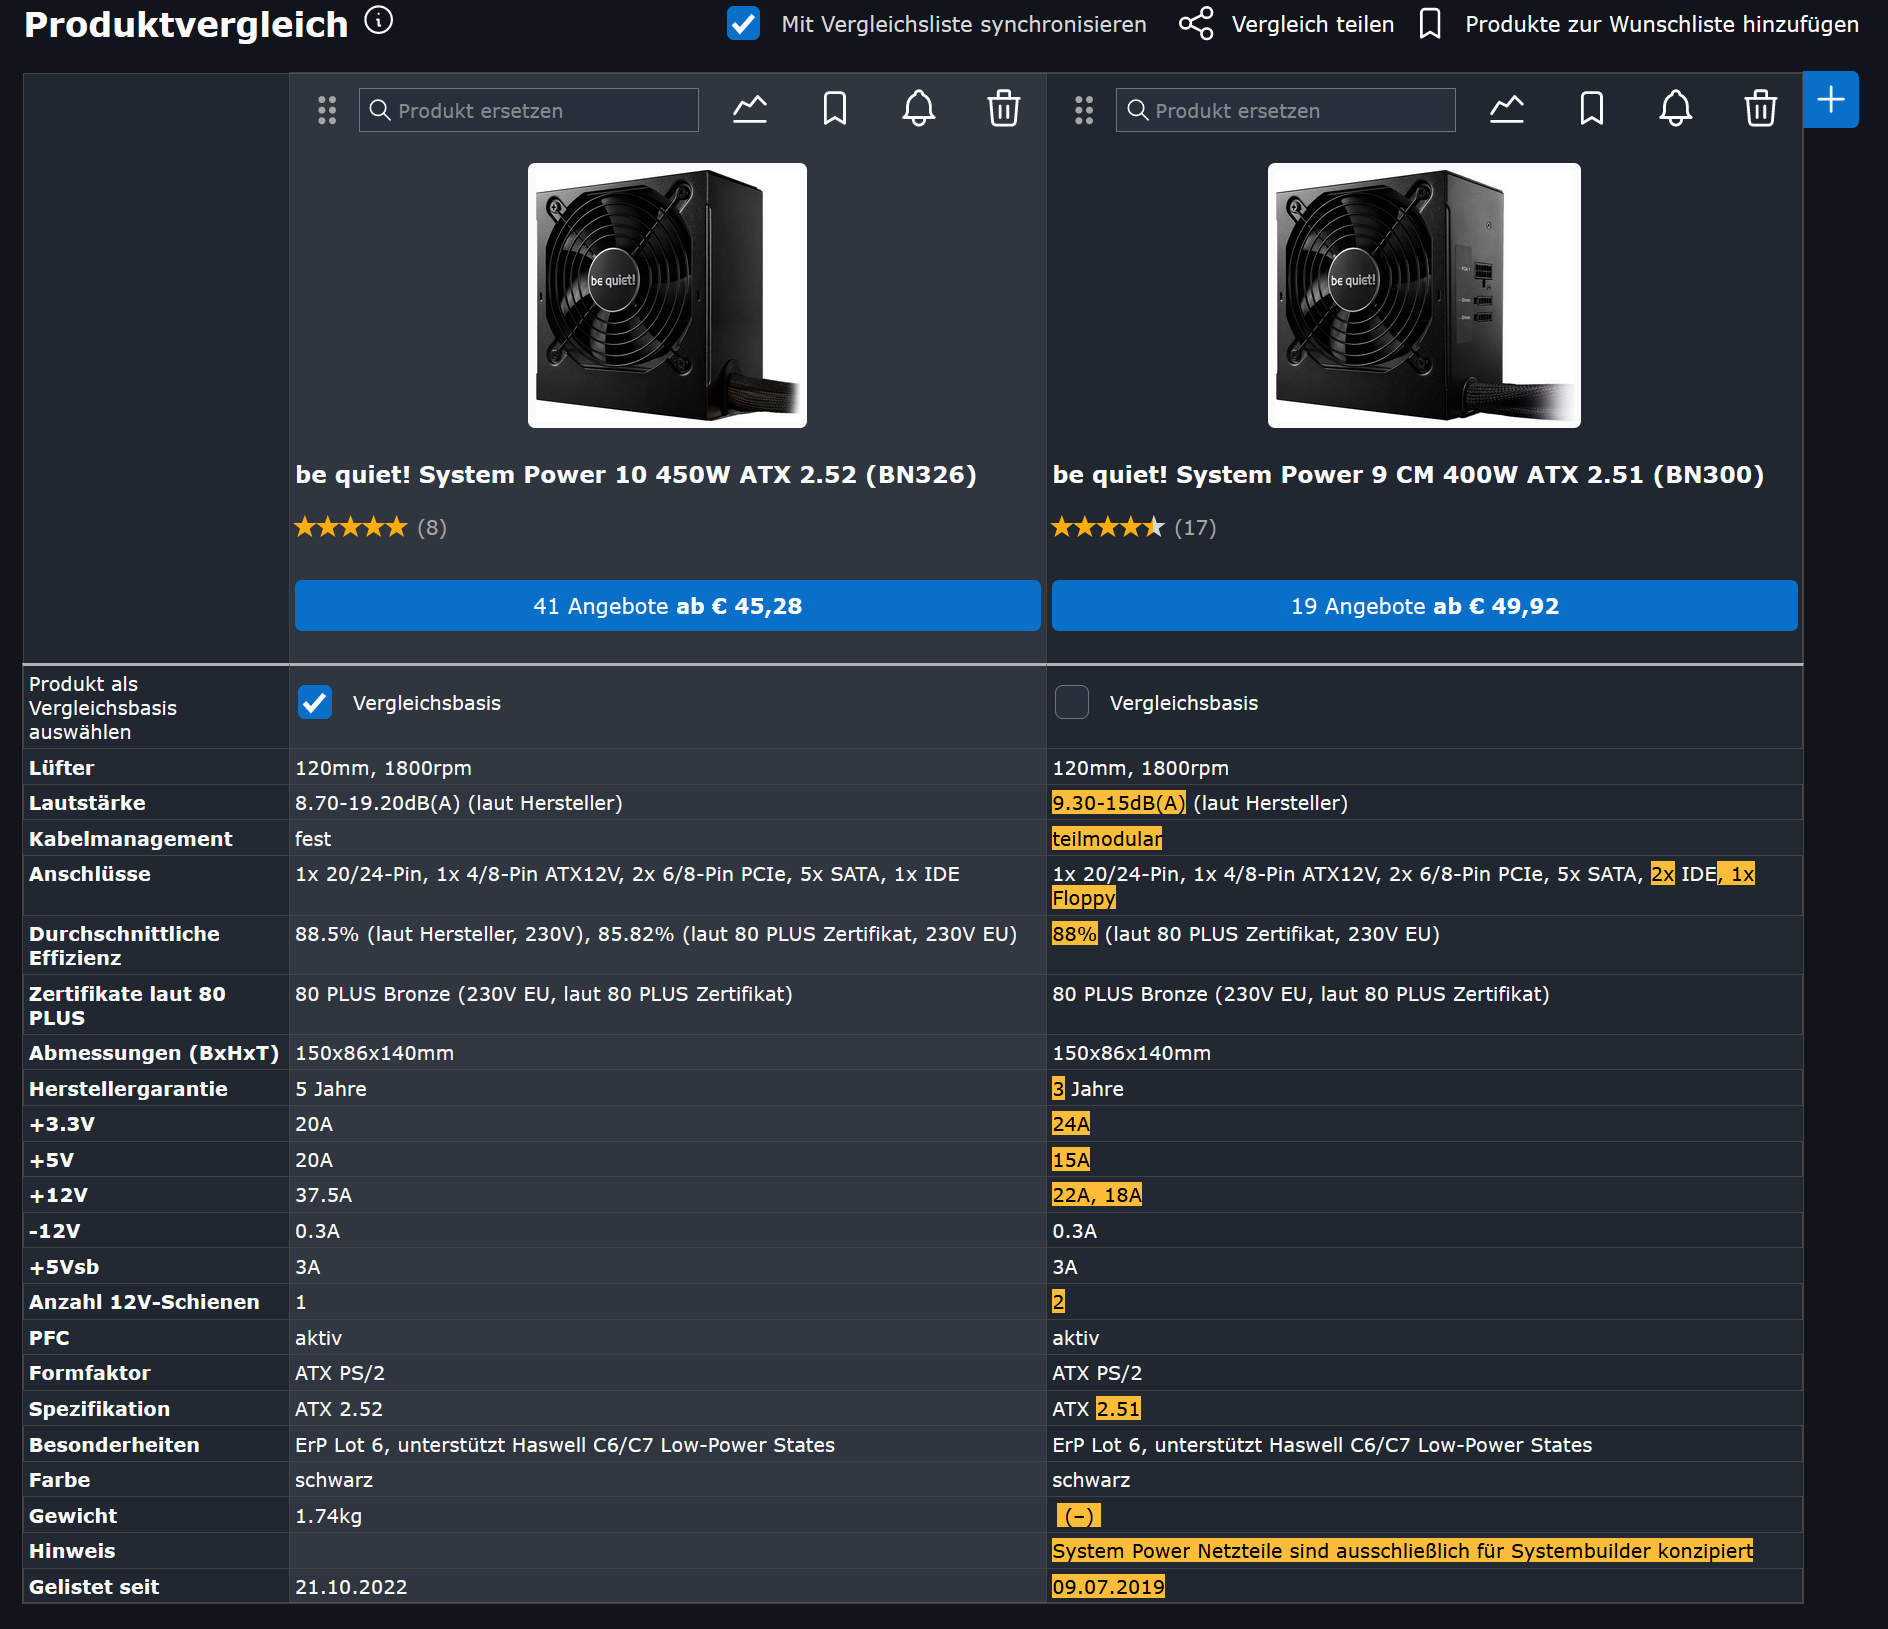Viewport: 1888px width, 1629px height.
Task: Delete System Power 9 CM 400W from comparison
Action: [x=1761, y=109]
